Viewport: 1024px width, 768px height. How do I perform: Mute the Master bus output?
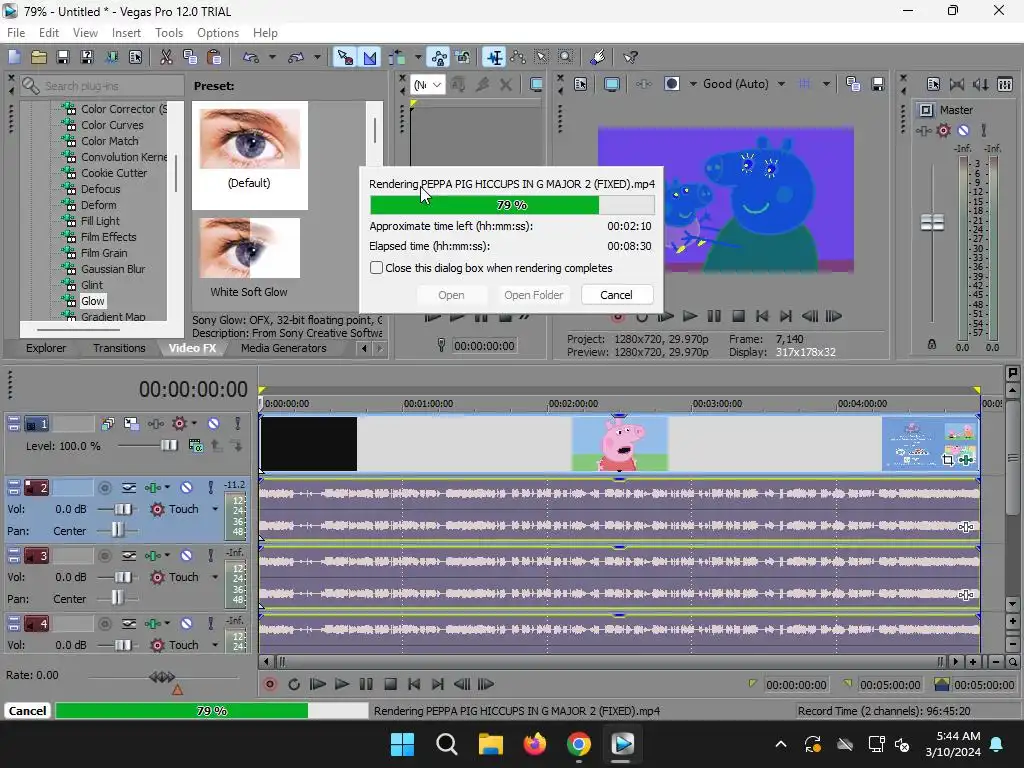pyautogui.click(x=963, y=131)
